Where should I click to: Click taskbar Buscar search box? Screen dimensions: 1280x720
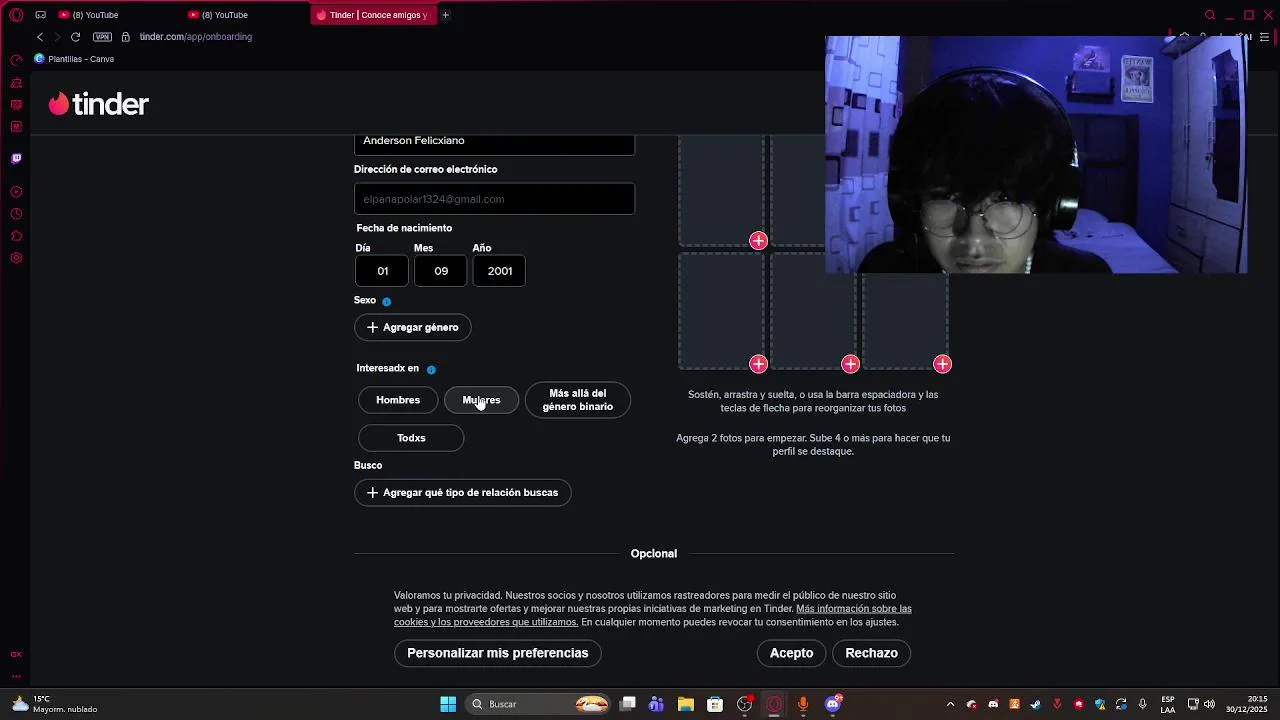pyautogui.click(x=540, y=704)
